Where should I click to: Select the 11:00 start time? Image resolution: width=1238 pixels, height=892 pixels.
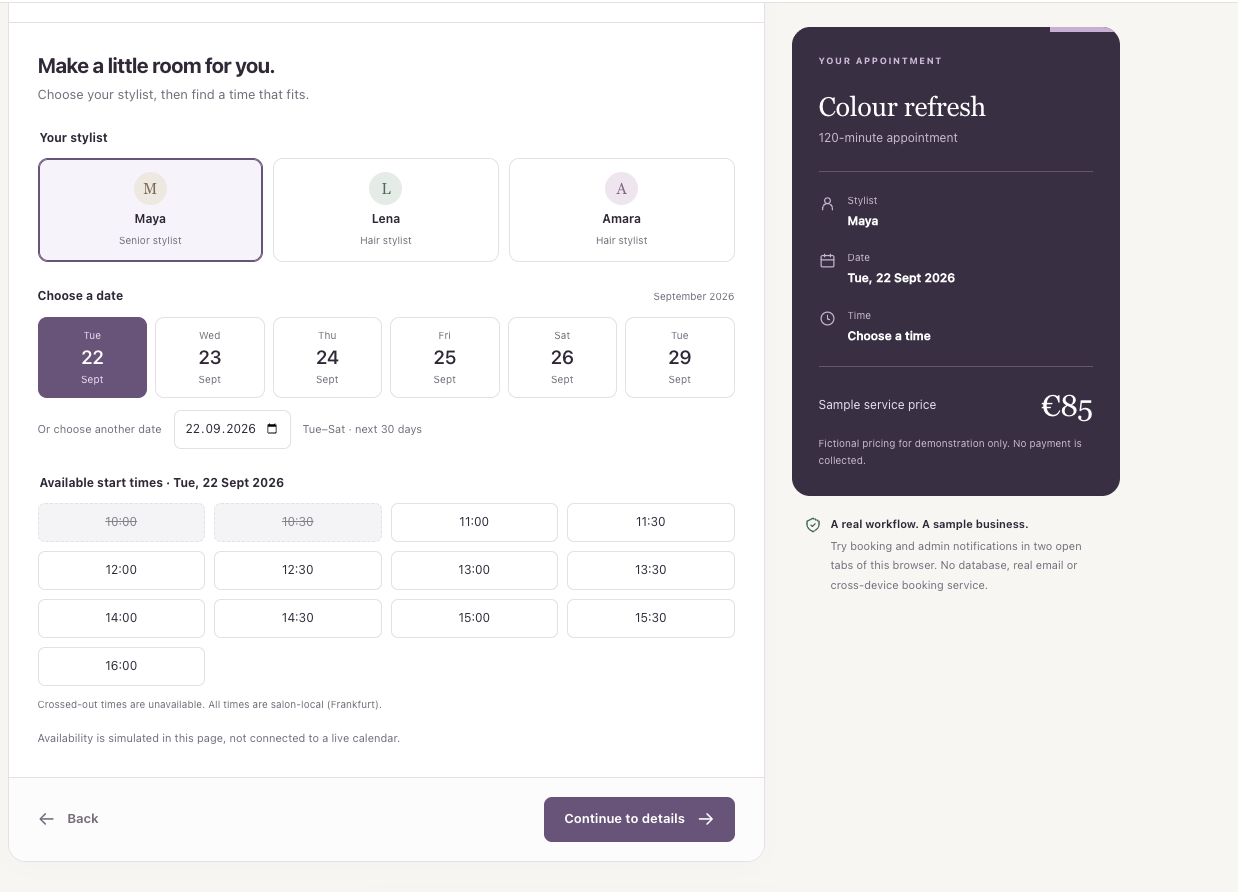[474, 522]
